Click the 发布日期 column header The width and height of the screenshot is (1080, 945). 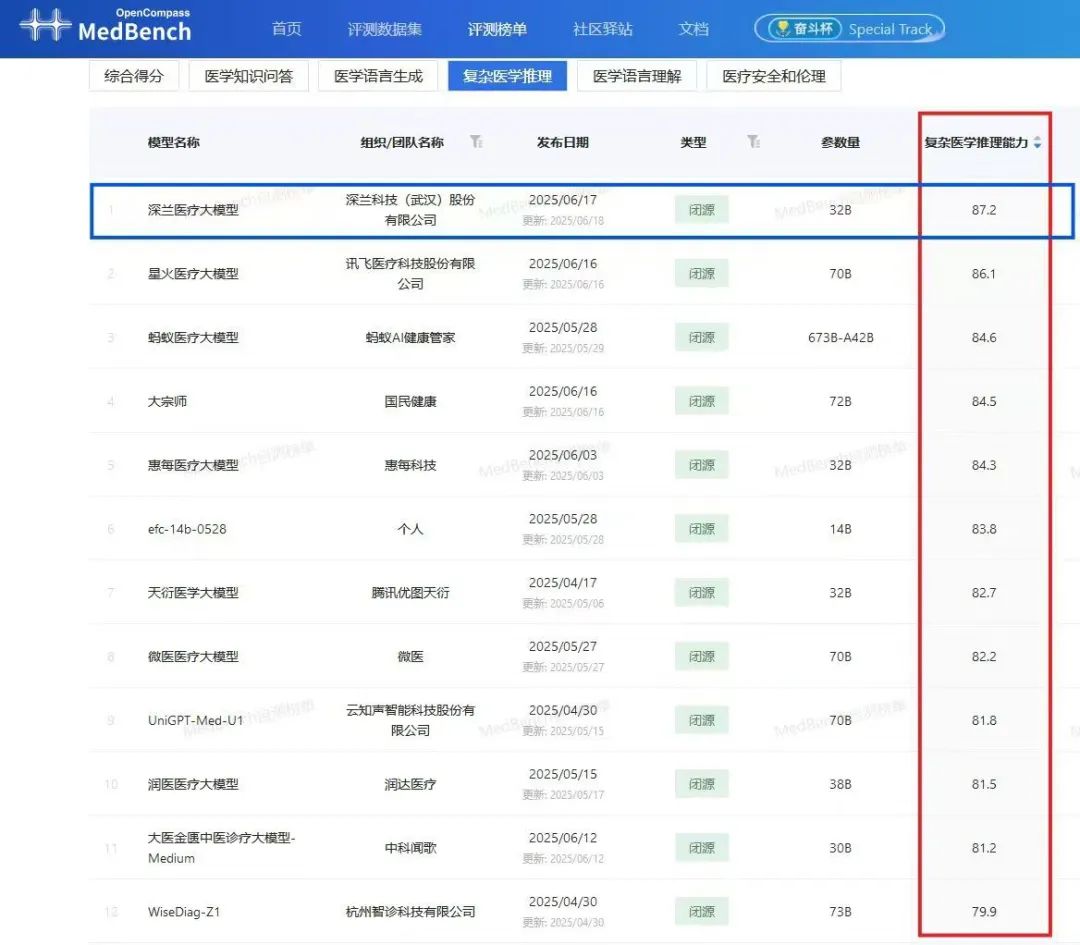pos(563,143)
